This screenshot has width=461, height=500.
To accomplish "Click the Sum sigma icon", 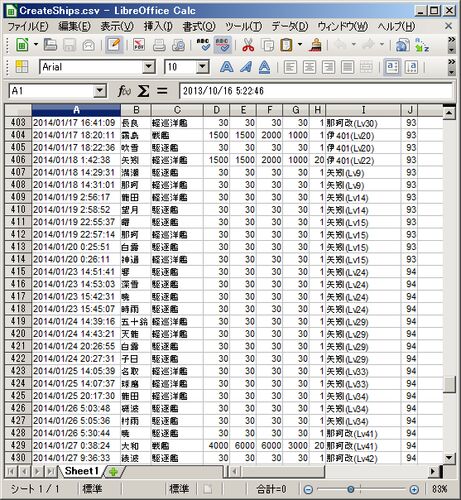I will 143,91.
